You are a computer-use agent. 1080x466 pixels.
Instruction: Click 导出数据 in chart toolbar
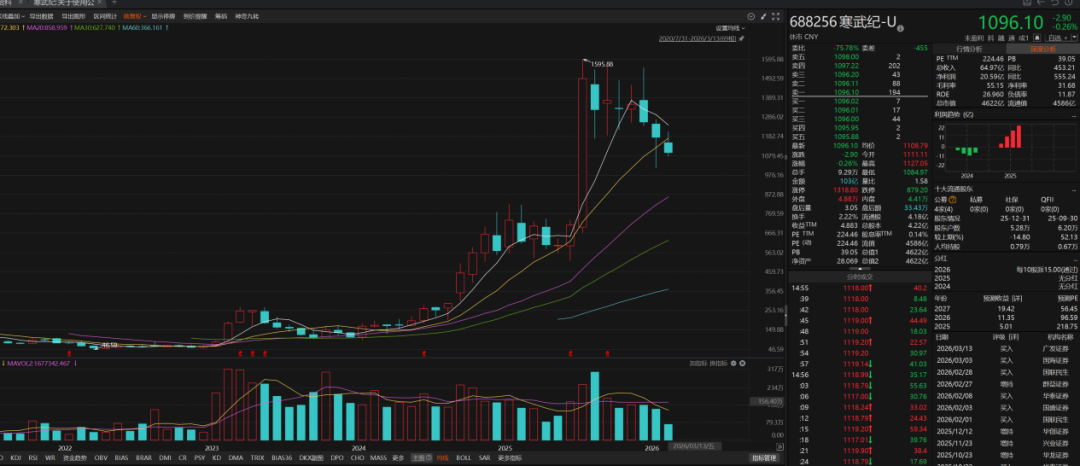click(41, 17)
